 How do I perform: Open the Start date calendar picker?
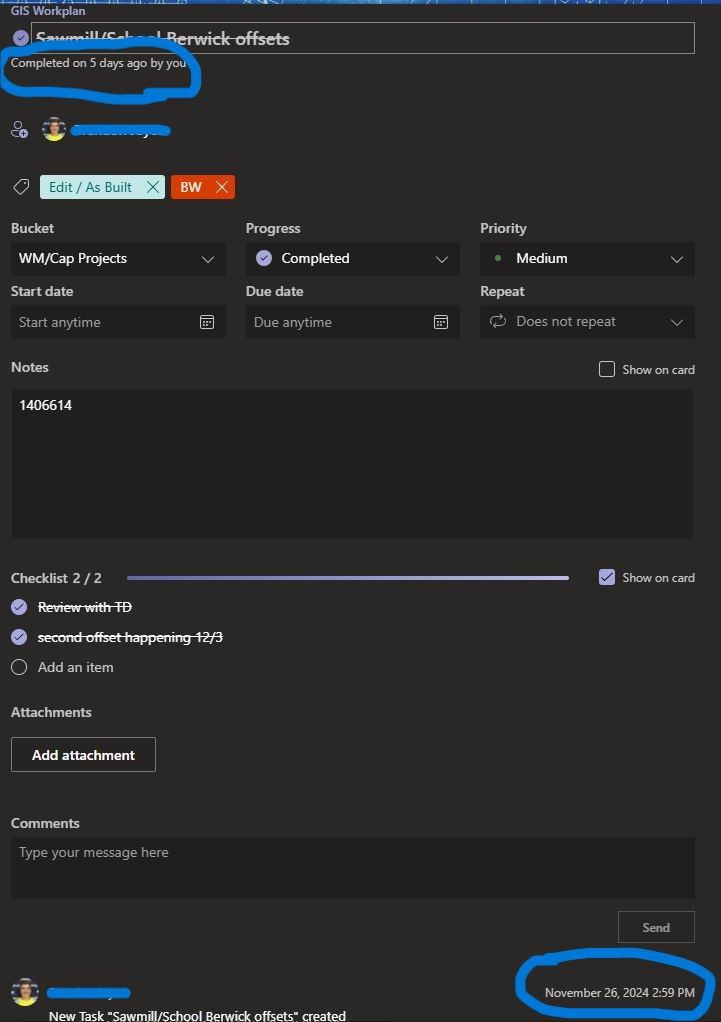[x=207, y=322]
